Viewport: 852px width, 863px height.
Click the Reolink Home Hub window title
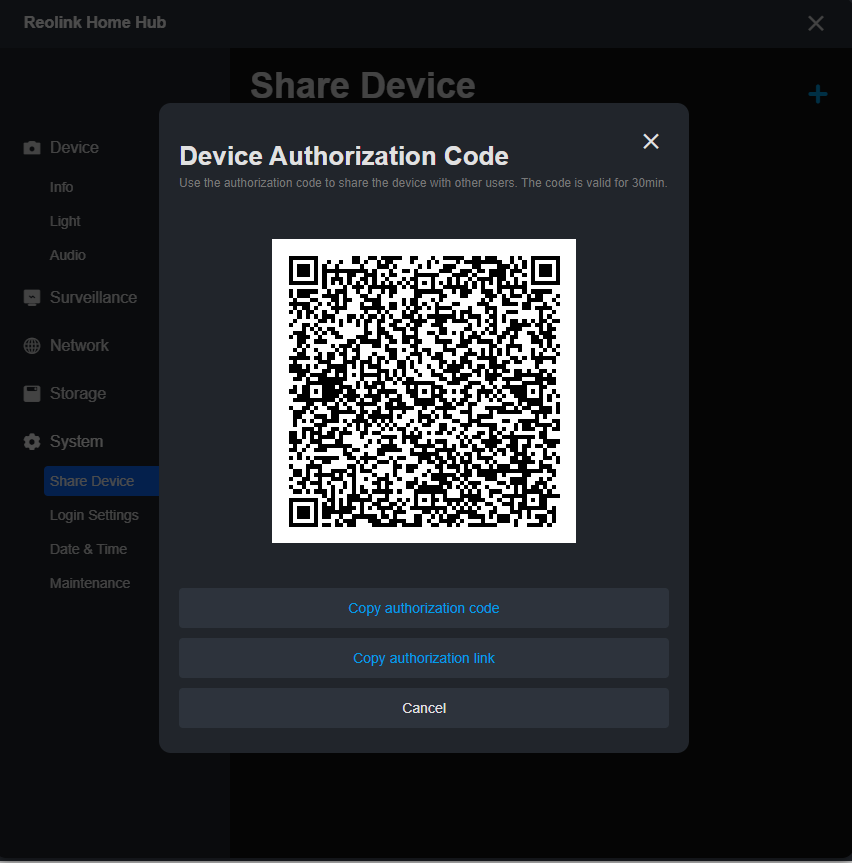point(95,23)
